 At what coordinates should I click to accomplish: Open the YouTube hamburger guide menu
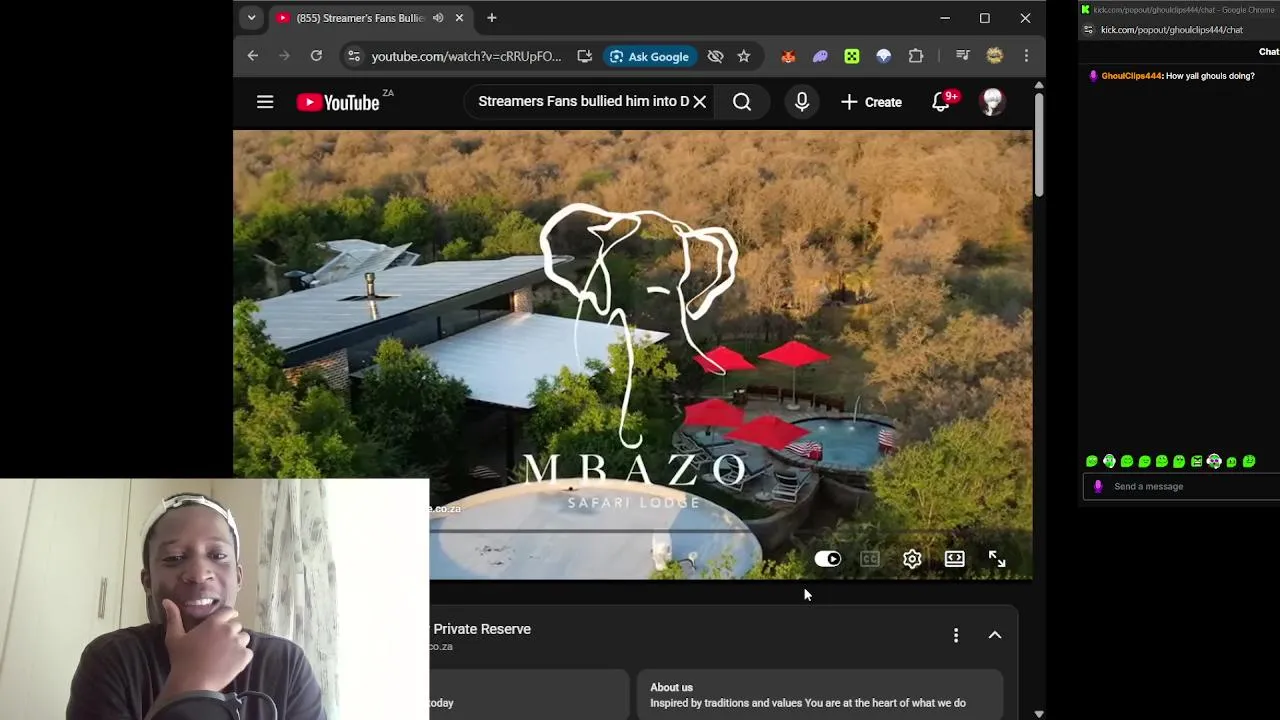265,102
